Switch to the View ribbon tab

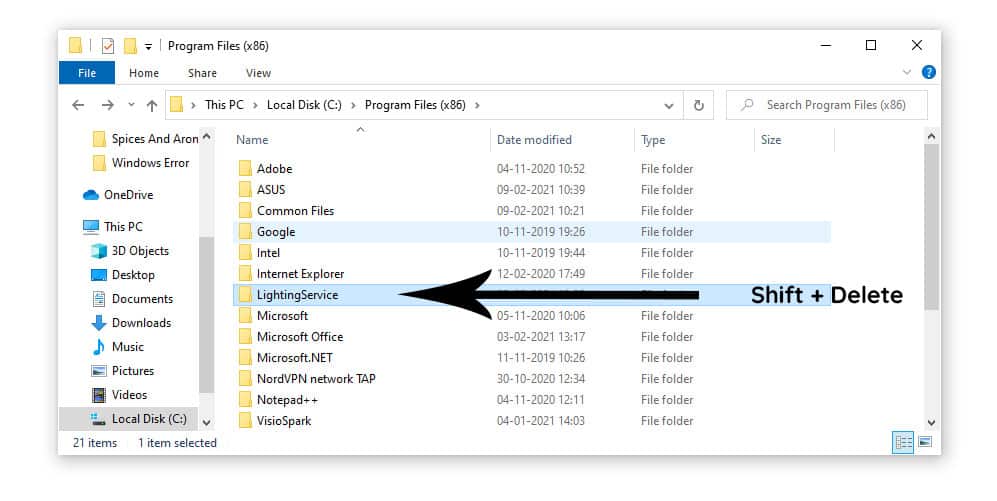tap(258, 73)
